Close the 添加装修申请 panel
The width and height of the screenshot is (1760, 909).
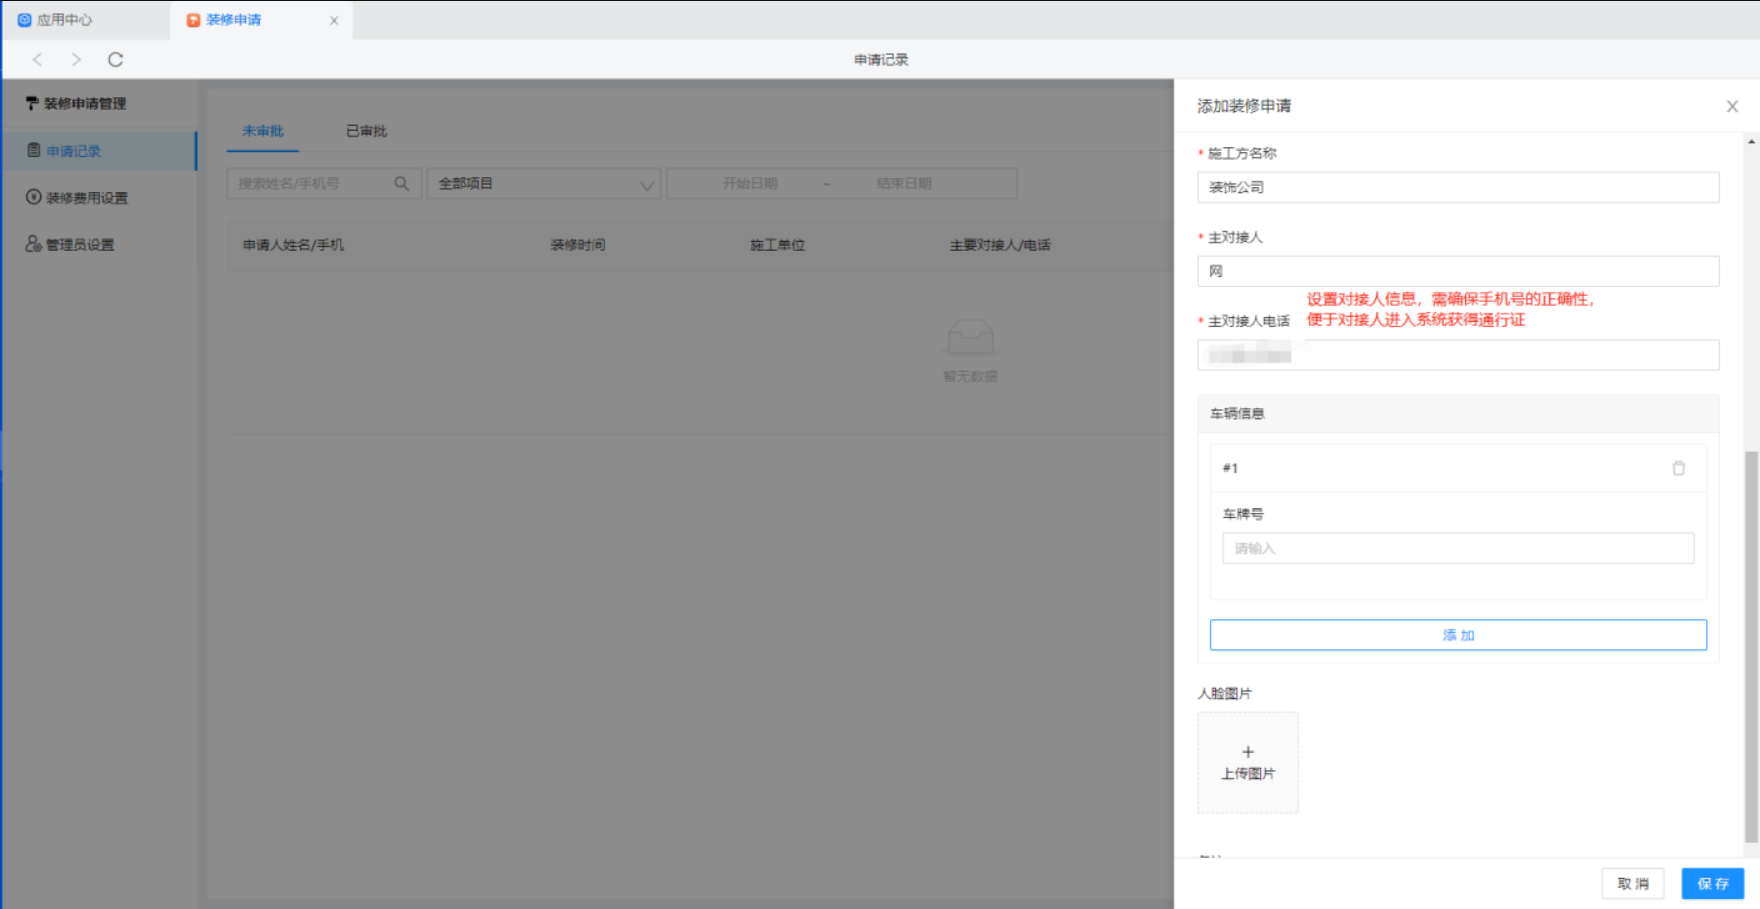tap(1732, 106)
